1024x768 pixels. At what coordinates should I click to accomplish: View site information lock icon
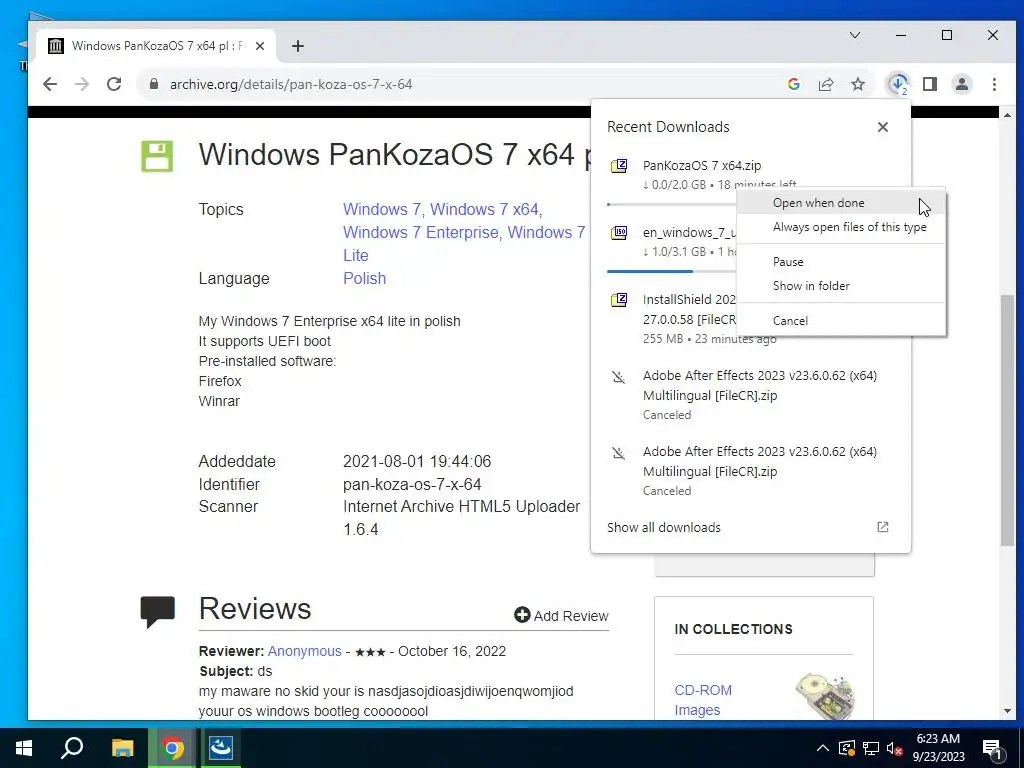click(x=154, y=84)
